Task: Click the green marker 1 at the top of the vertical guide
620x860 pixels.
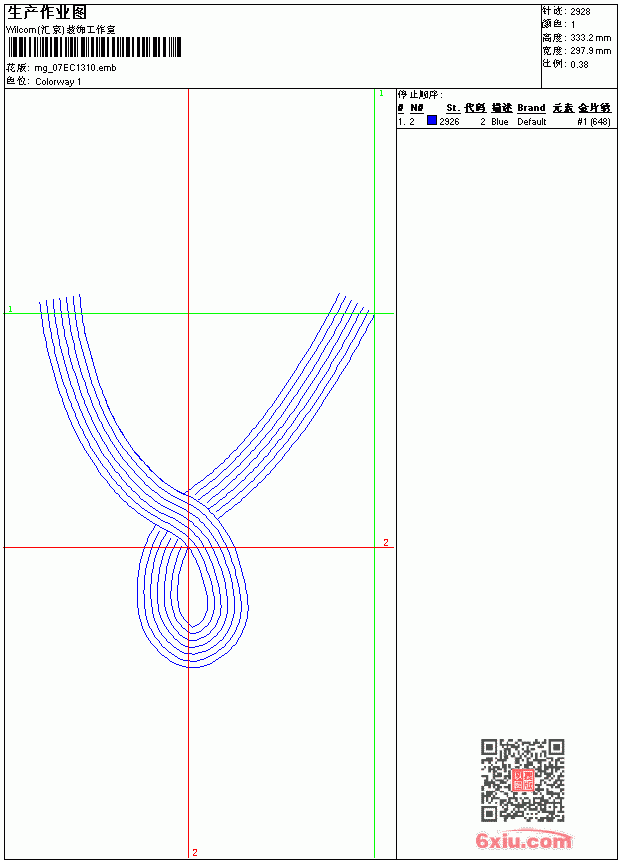Action: 381,94
